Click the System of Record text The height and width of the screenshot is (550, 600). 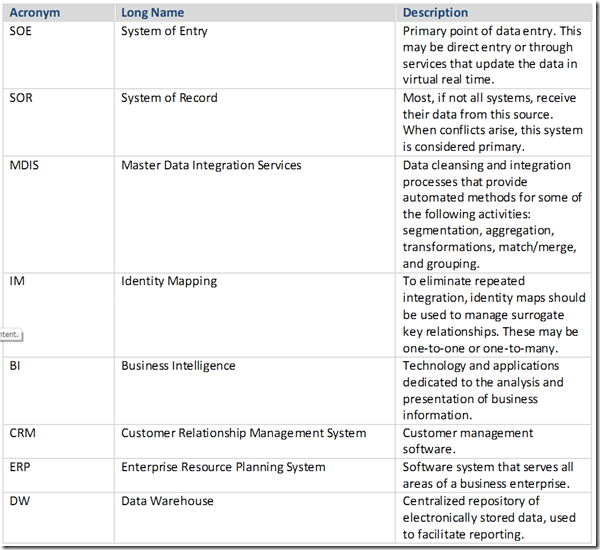(x=169, y=98)
